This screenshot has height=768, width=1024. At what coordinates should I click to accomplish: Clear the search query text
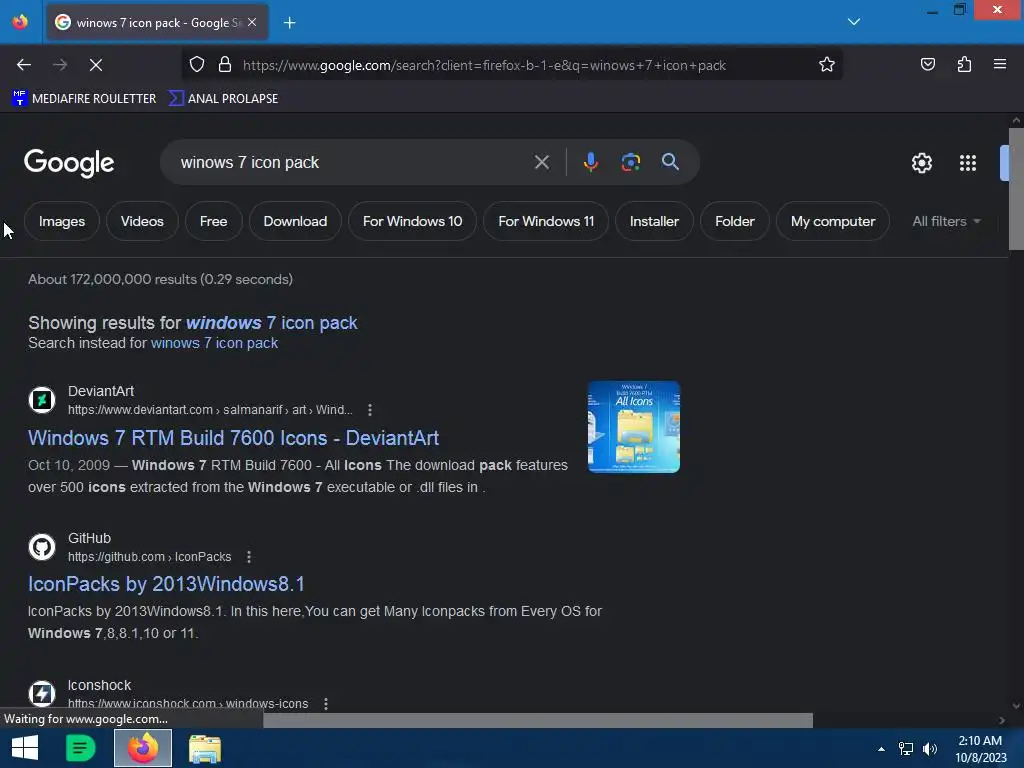point(541,162)
